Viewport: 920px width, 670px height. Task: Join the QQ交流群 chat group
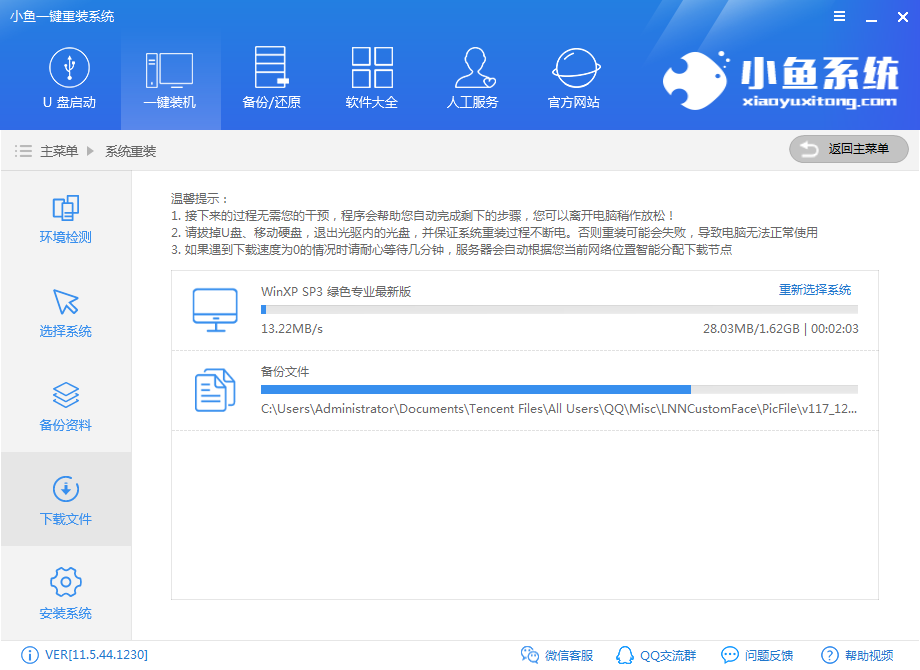(x=655, y=655)
